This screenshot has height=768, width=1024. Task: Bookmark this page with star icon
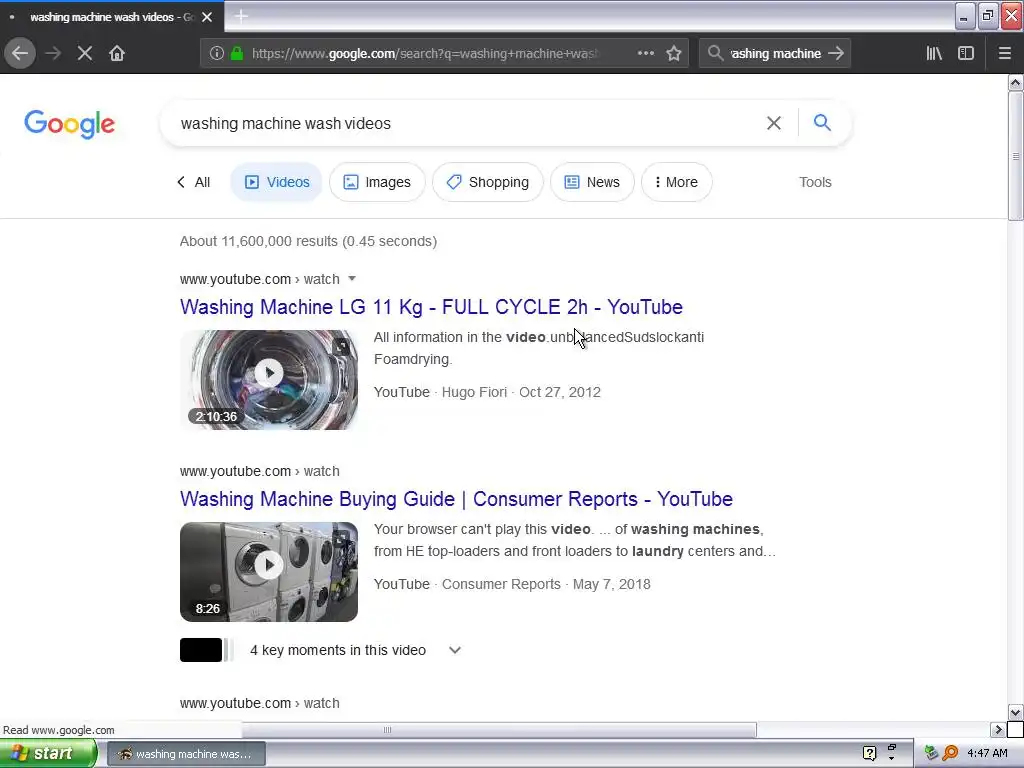pos(674,53)
